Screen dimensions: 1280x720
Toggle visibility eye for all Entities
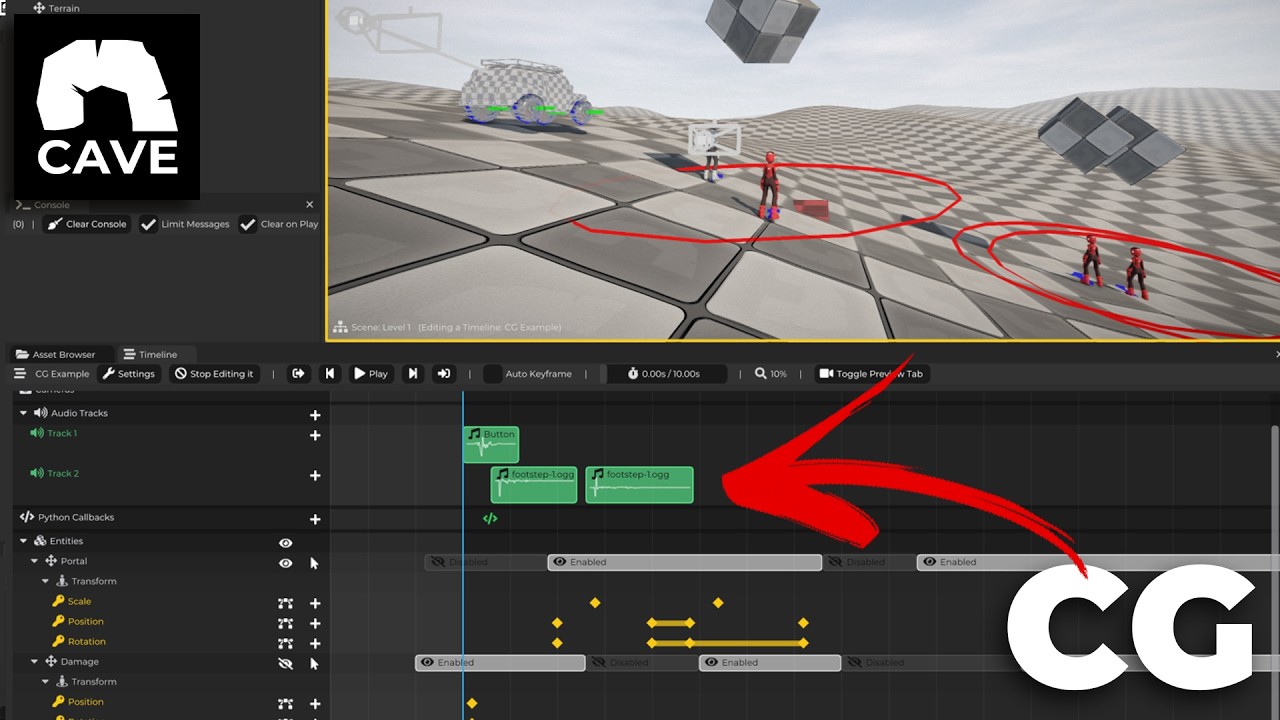[286, 543]
